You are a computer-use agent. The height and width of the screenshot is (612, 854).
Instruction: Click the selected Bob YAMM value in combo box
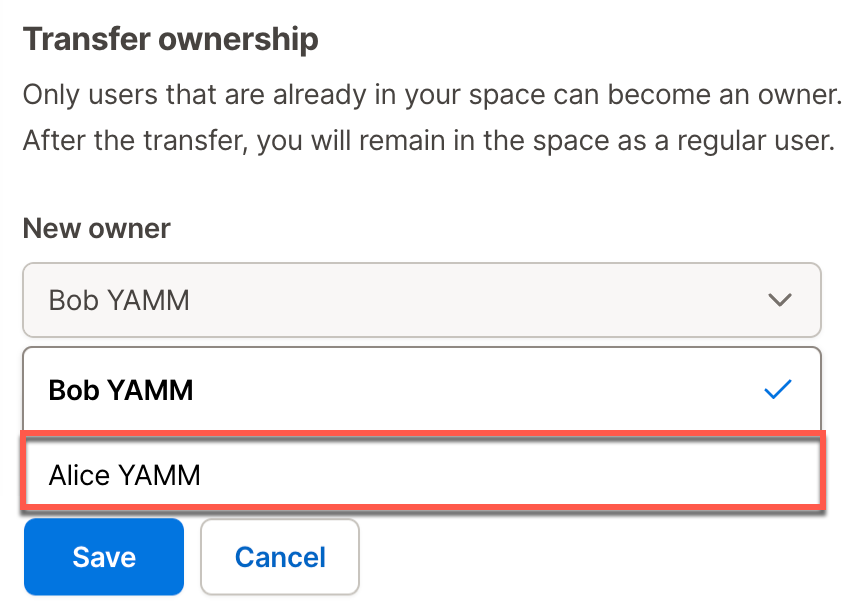click(119, 300)
